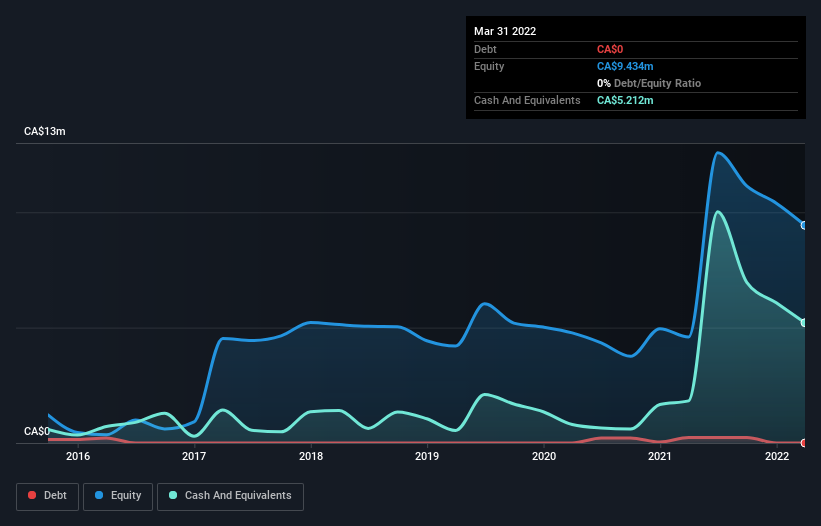This screenshot has width=821, height=526.
Task: Click the CA$13m y-axis label
Action: point(45,131)
